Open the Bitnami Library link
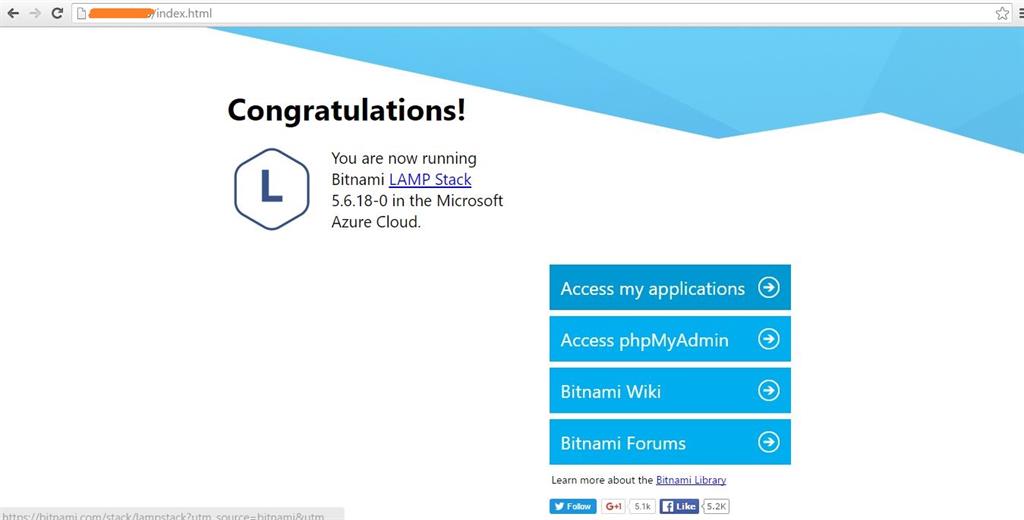 pos(691,480)
